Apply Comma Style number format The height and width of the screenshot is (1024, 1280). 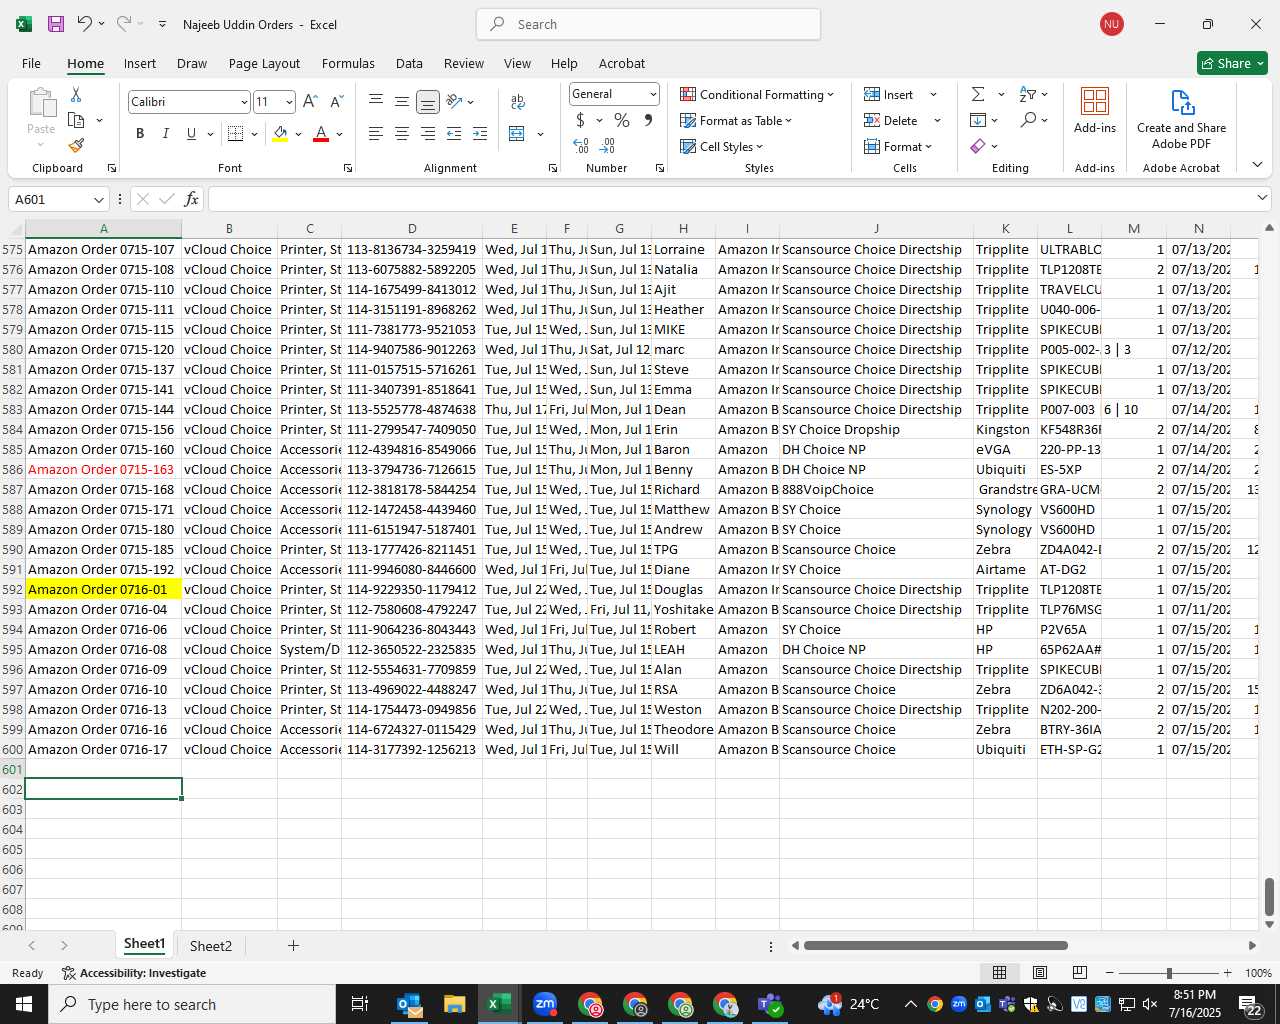(648, 120)
